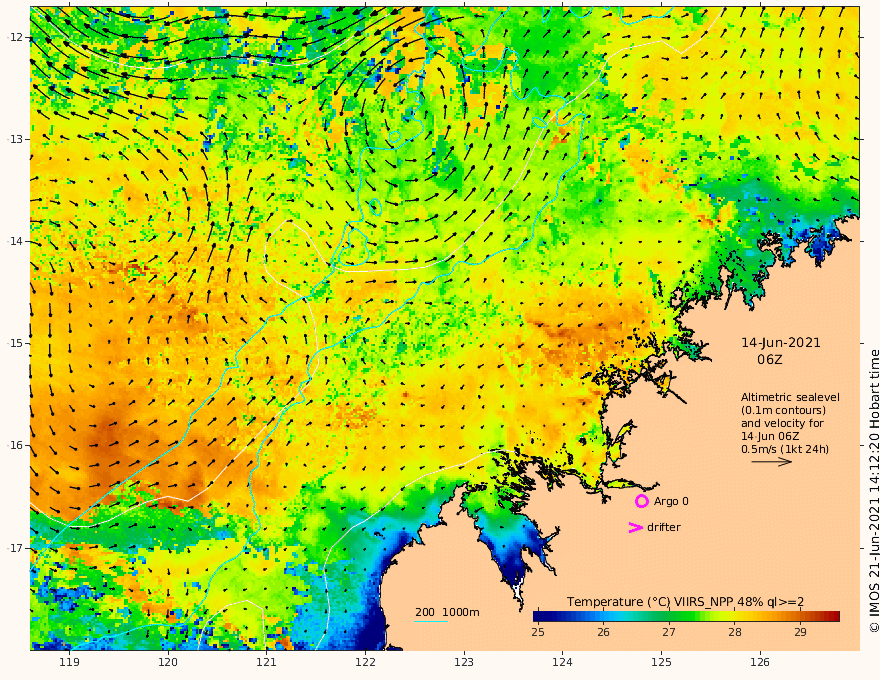Image resolution: width=880 pixels, height=680 pixels.
Task: Click the 26 value on temperature scale
Action: (603, 632)
